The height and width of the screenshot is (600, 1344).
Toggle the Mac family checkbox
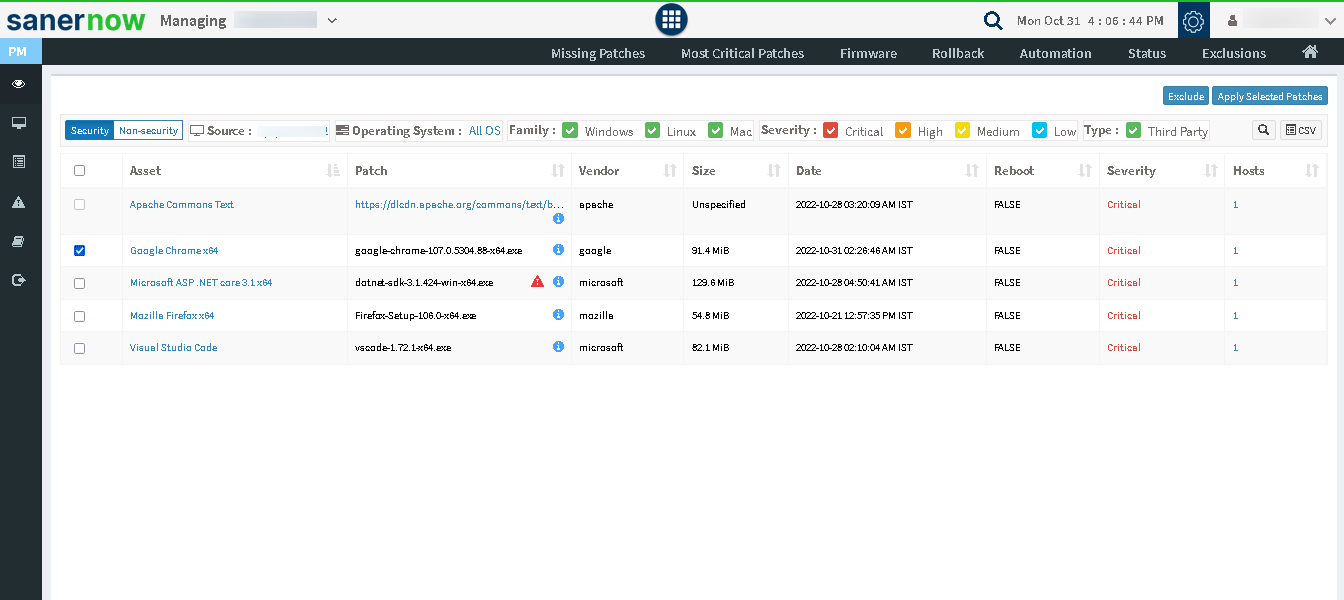pos(715,130)
